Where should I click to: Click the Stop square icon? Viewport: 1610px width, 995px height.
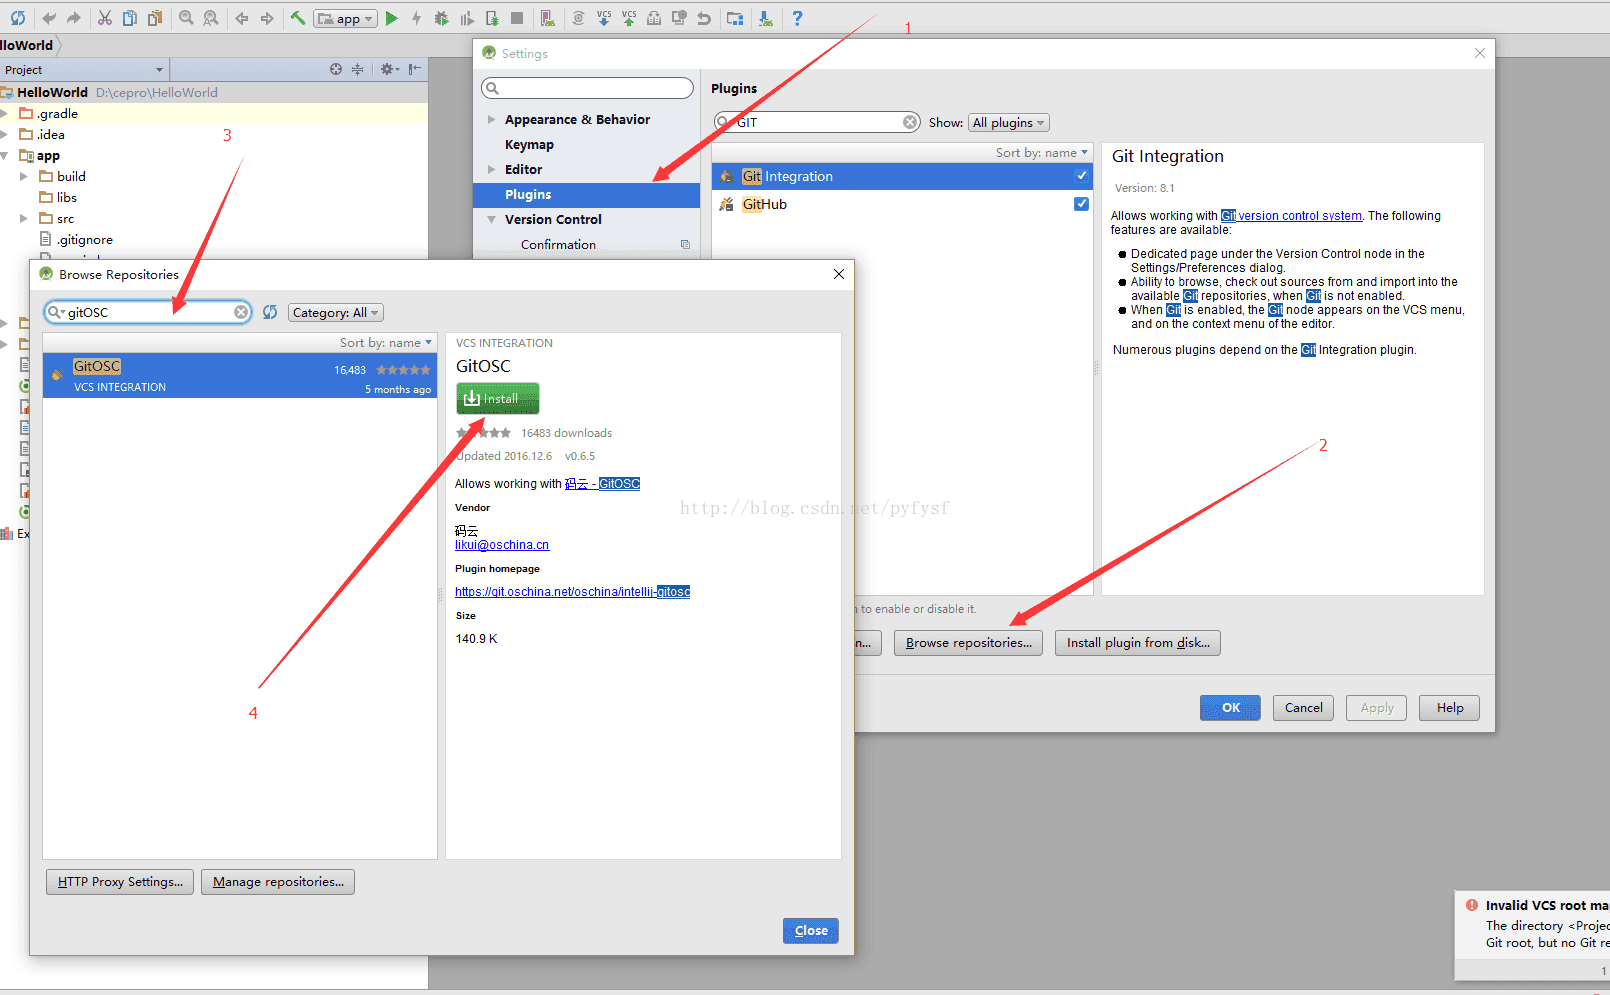point(517,18)
